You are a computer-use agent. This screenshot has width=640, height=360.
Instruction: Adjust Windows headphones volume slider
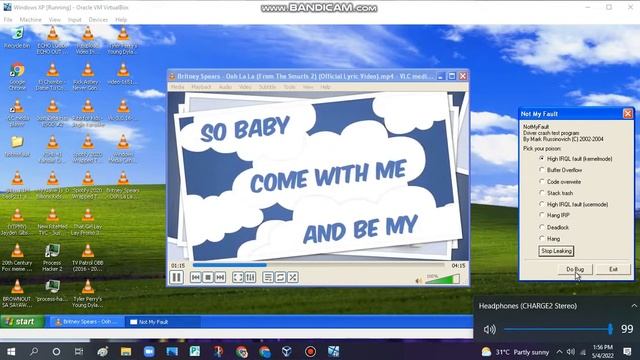point(557,329)
